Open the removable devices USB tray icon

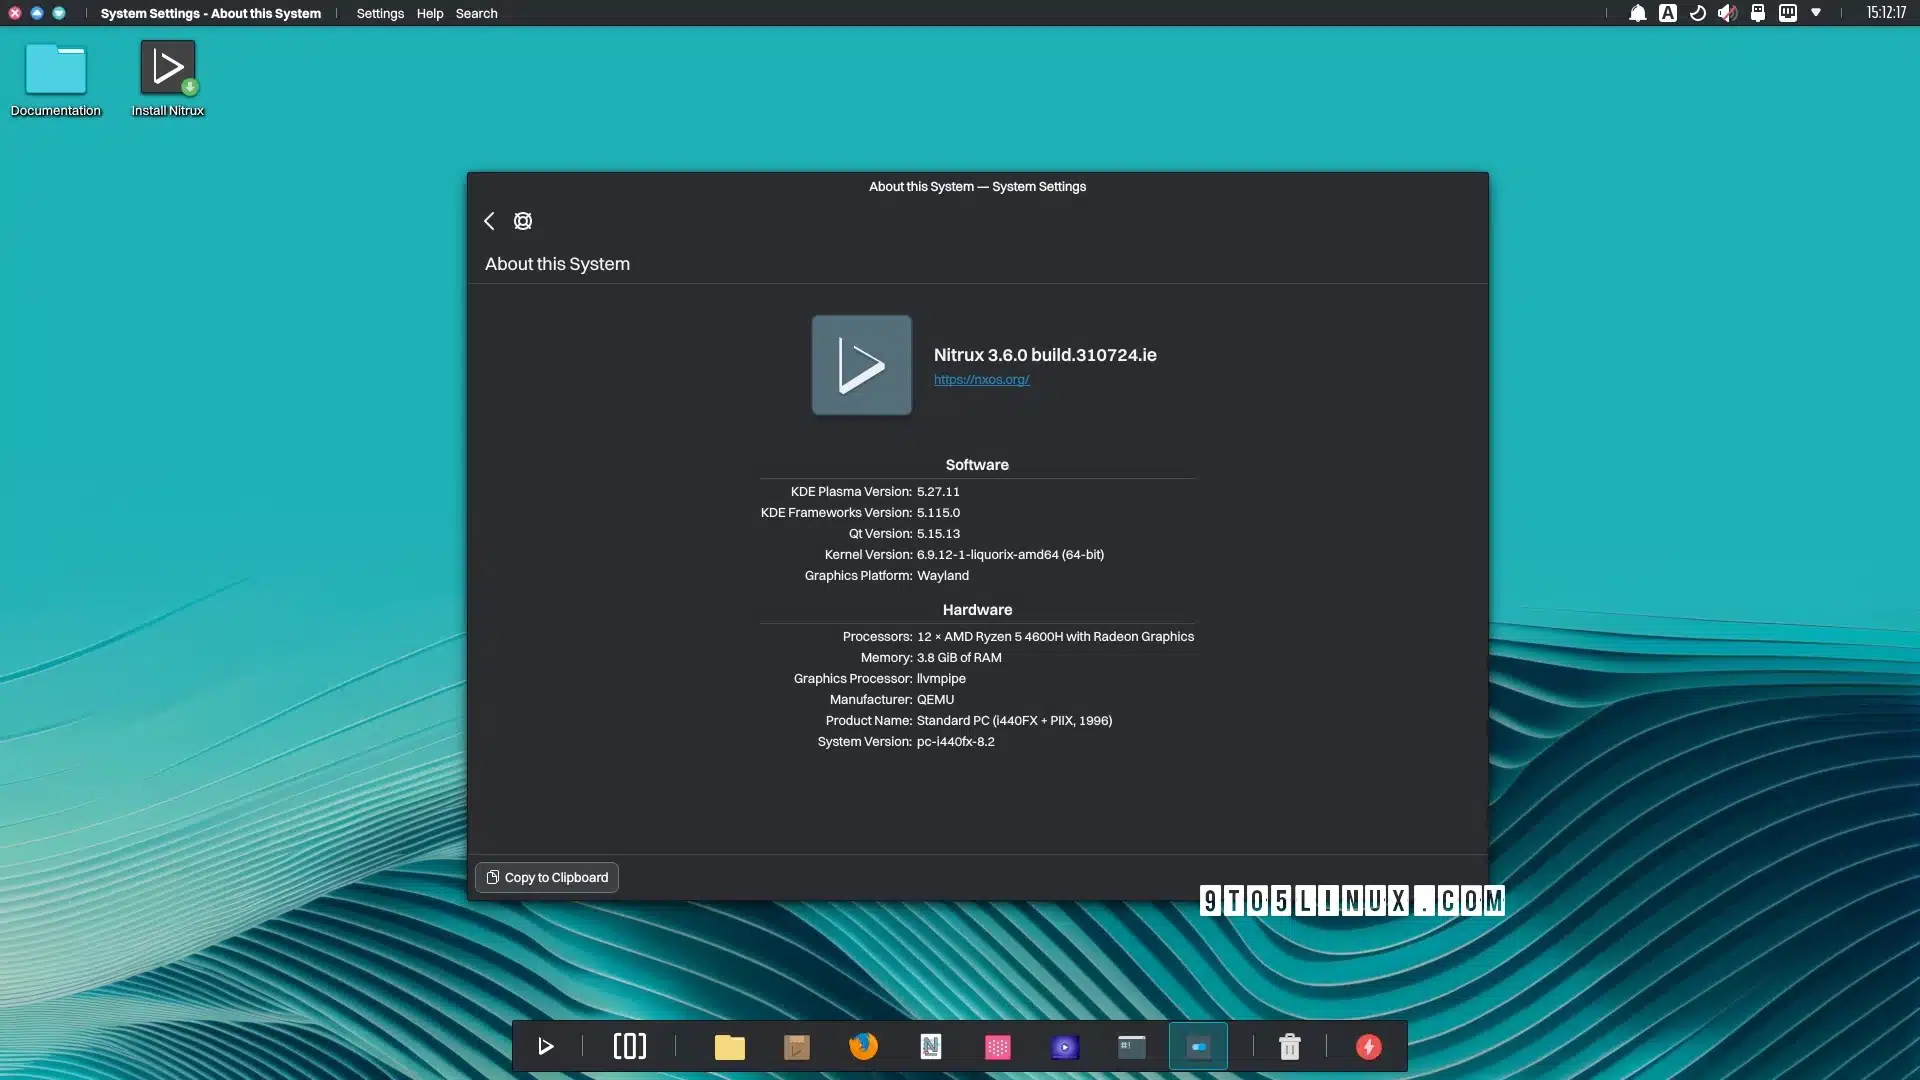coord(1757,13)
